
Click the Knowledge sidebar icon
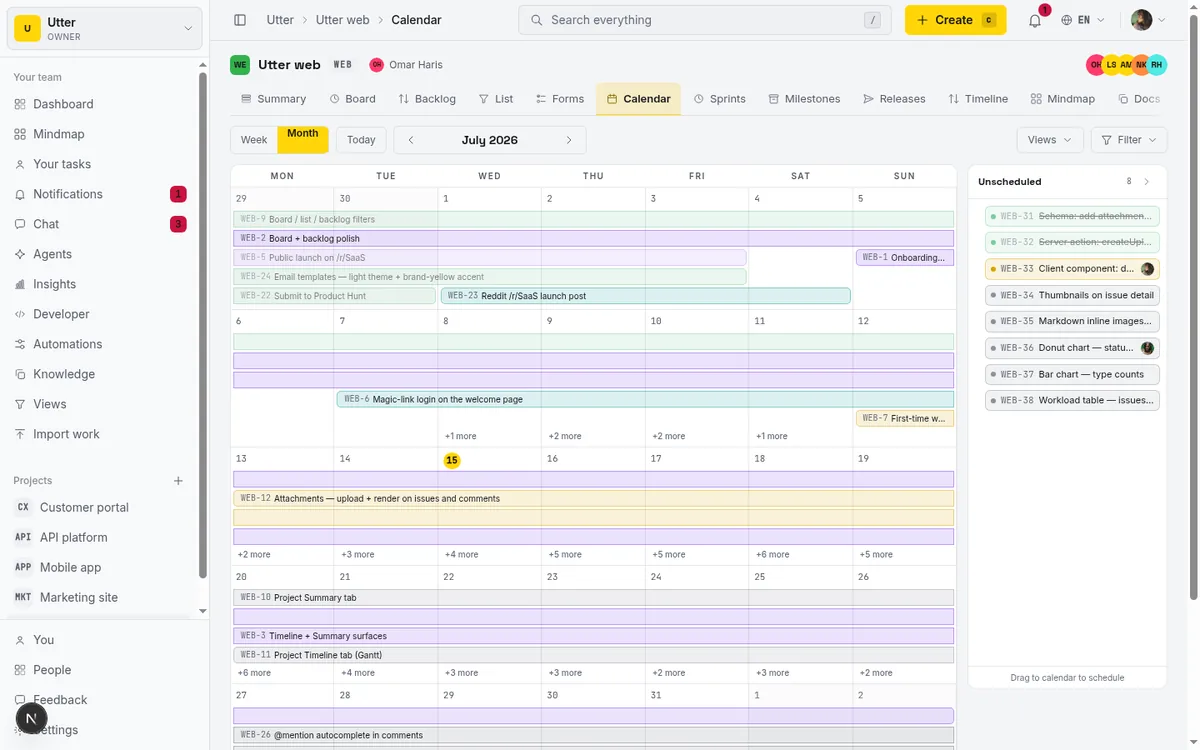pos(20,374)
